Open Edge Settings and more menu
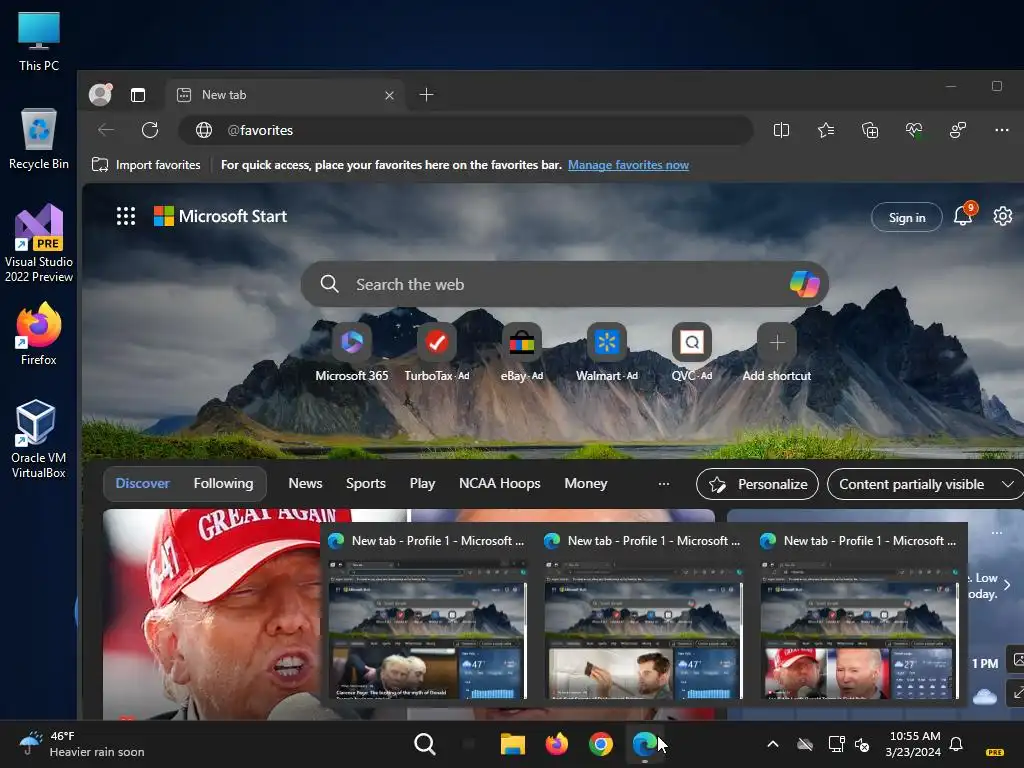Viewport: 1024px width, 768px height. click(x=1002, y=131)
